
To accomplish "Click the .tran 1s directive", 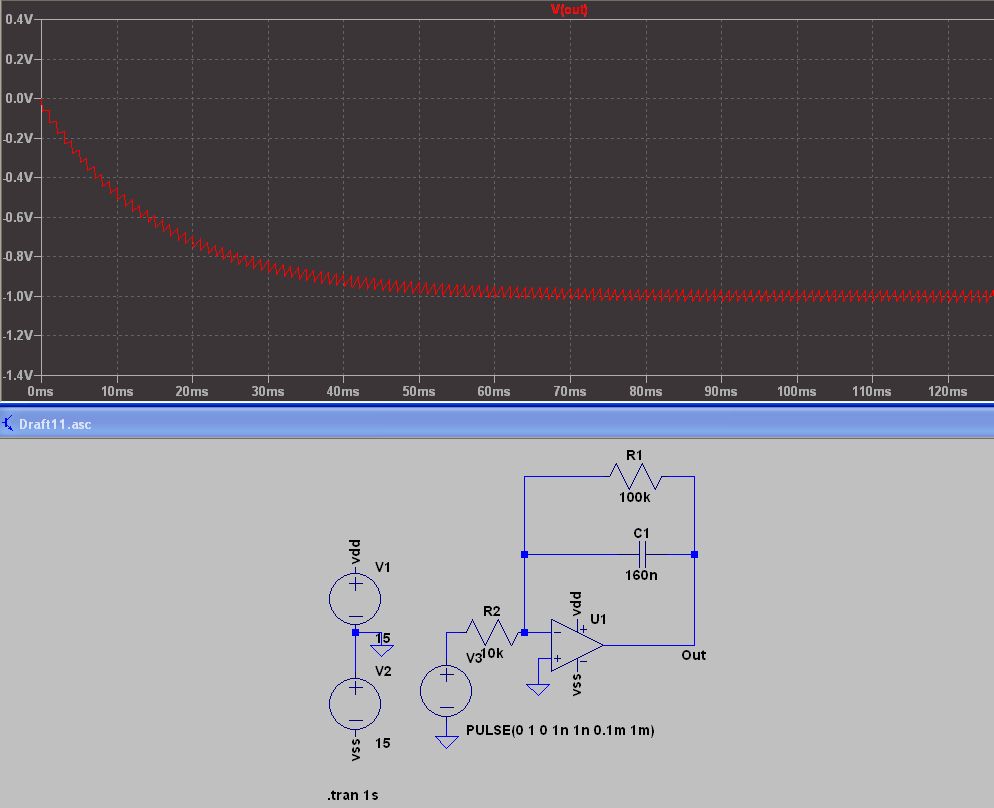I will (352, 795).
